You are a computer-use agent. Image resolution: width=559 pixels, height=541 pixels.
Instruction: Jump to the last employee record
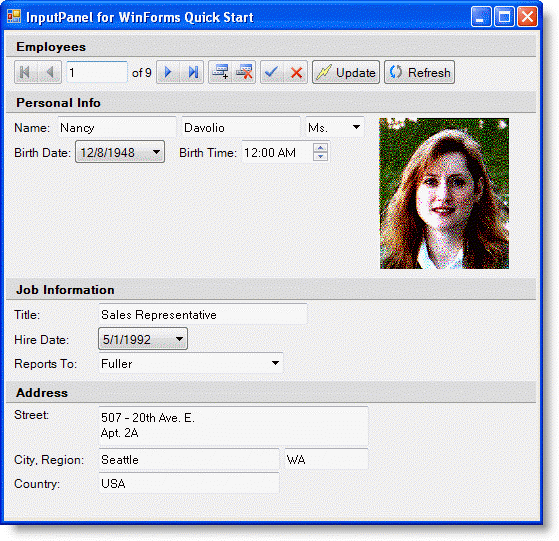[x=192, y=72]
